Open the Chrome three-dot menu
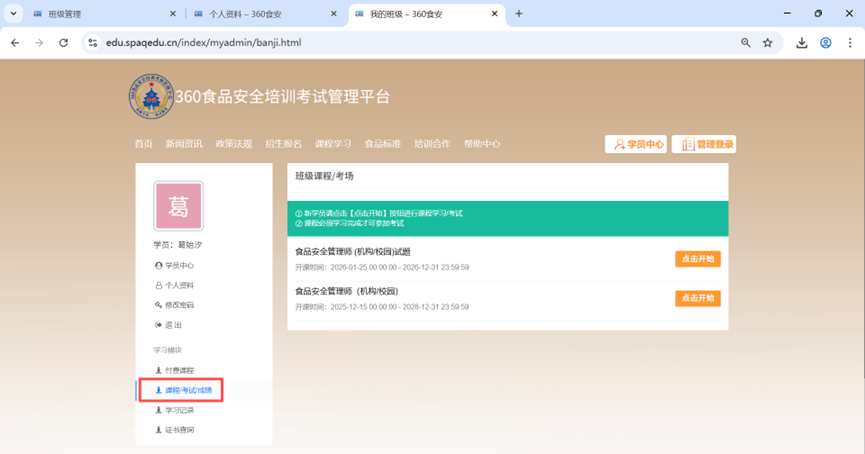 pyautogui.click(x=850, y=43)
